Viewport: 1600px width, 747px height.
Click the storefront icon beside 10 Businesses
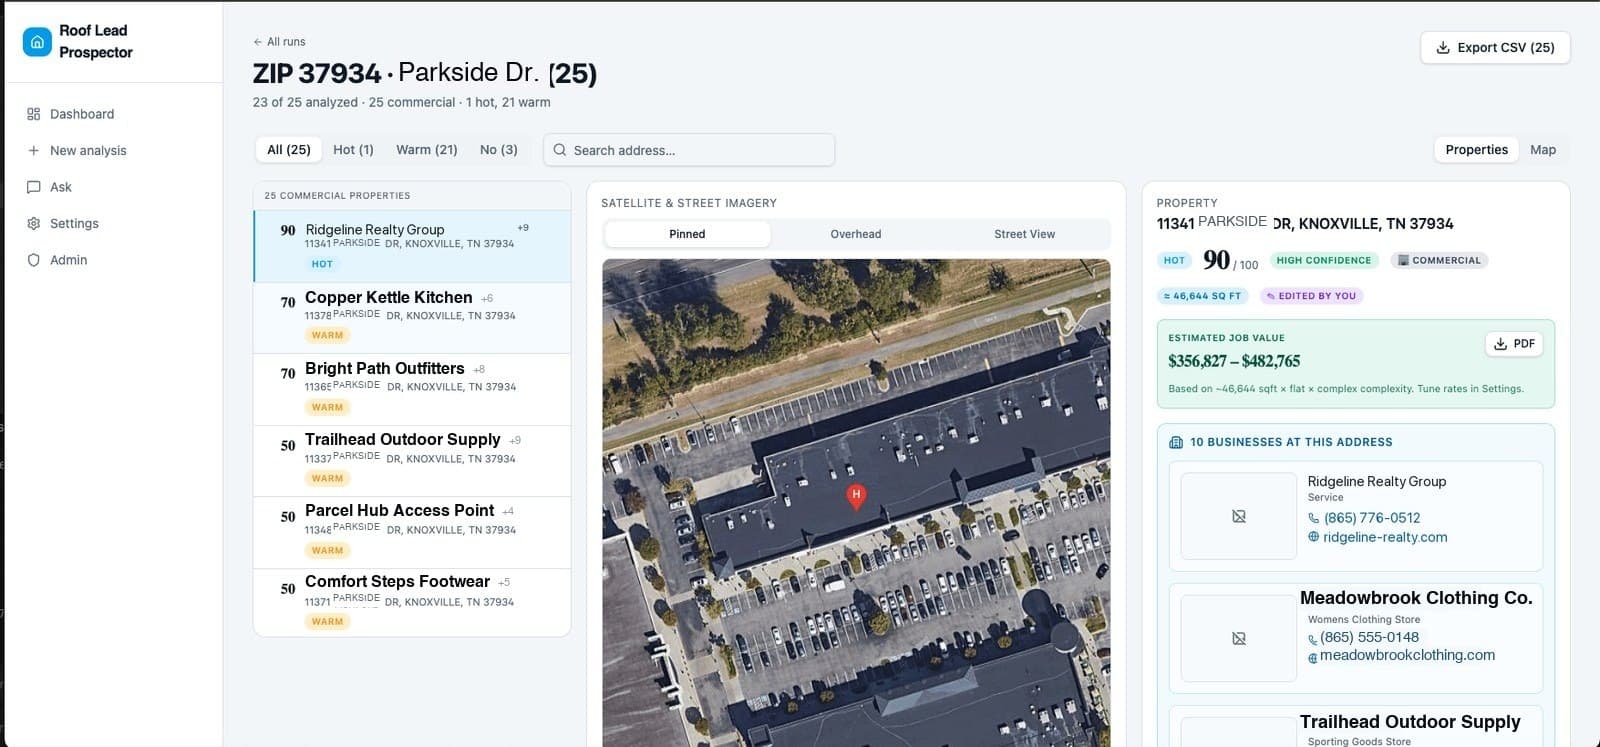point(1176,442)
